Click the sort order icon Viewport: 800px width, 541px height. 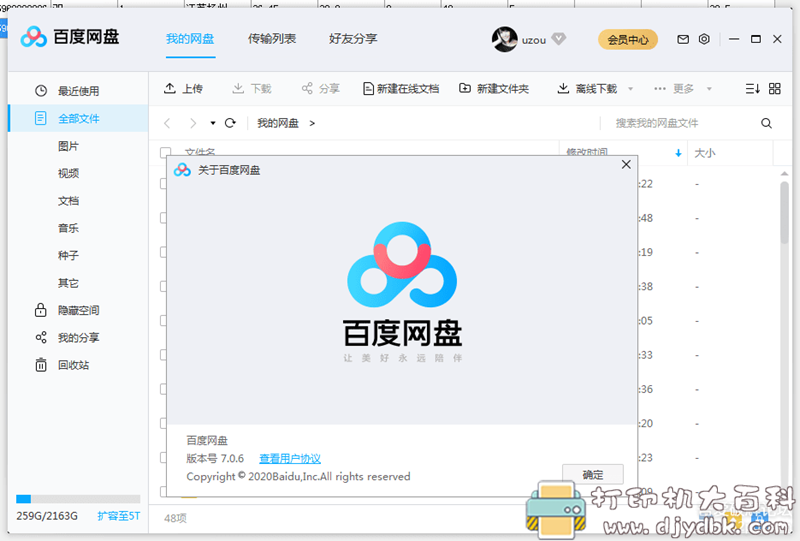coord(753,89)
